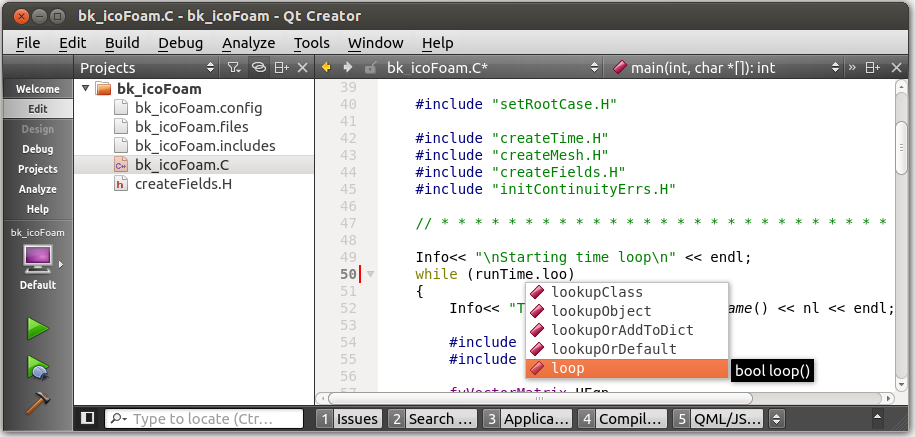Build project with the hammer icon
The height and width of the screenshot is (437, 915).
click(38, 403)
